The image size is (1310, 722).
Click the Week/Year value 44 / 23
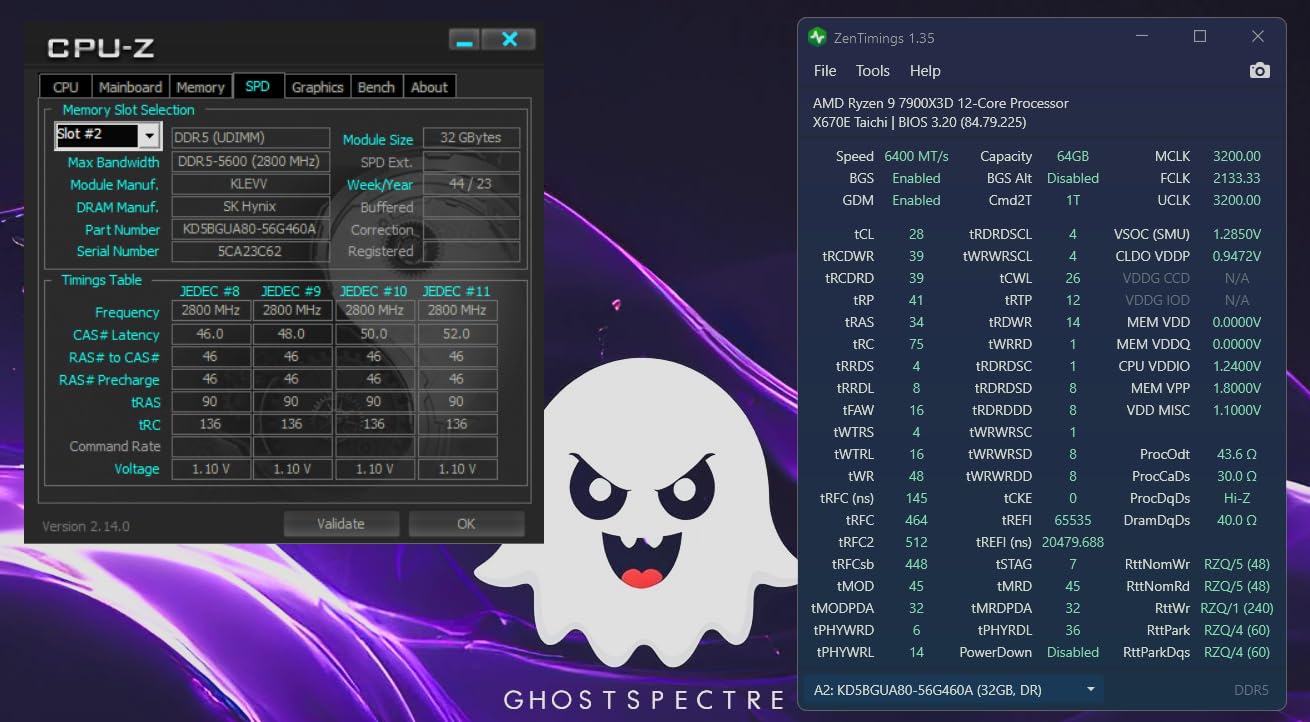[471, 184]
